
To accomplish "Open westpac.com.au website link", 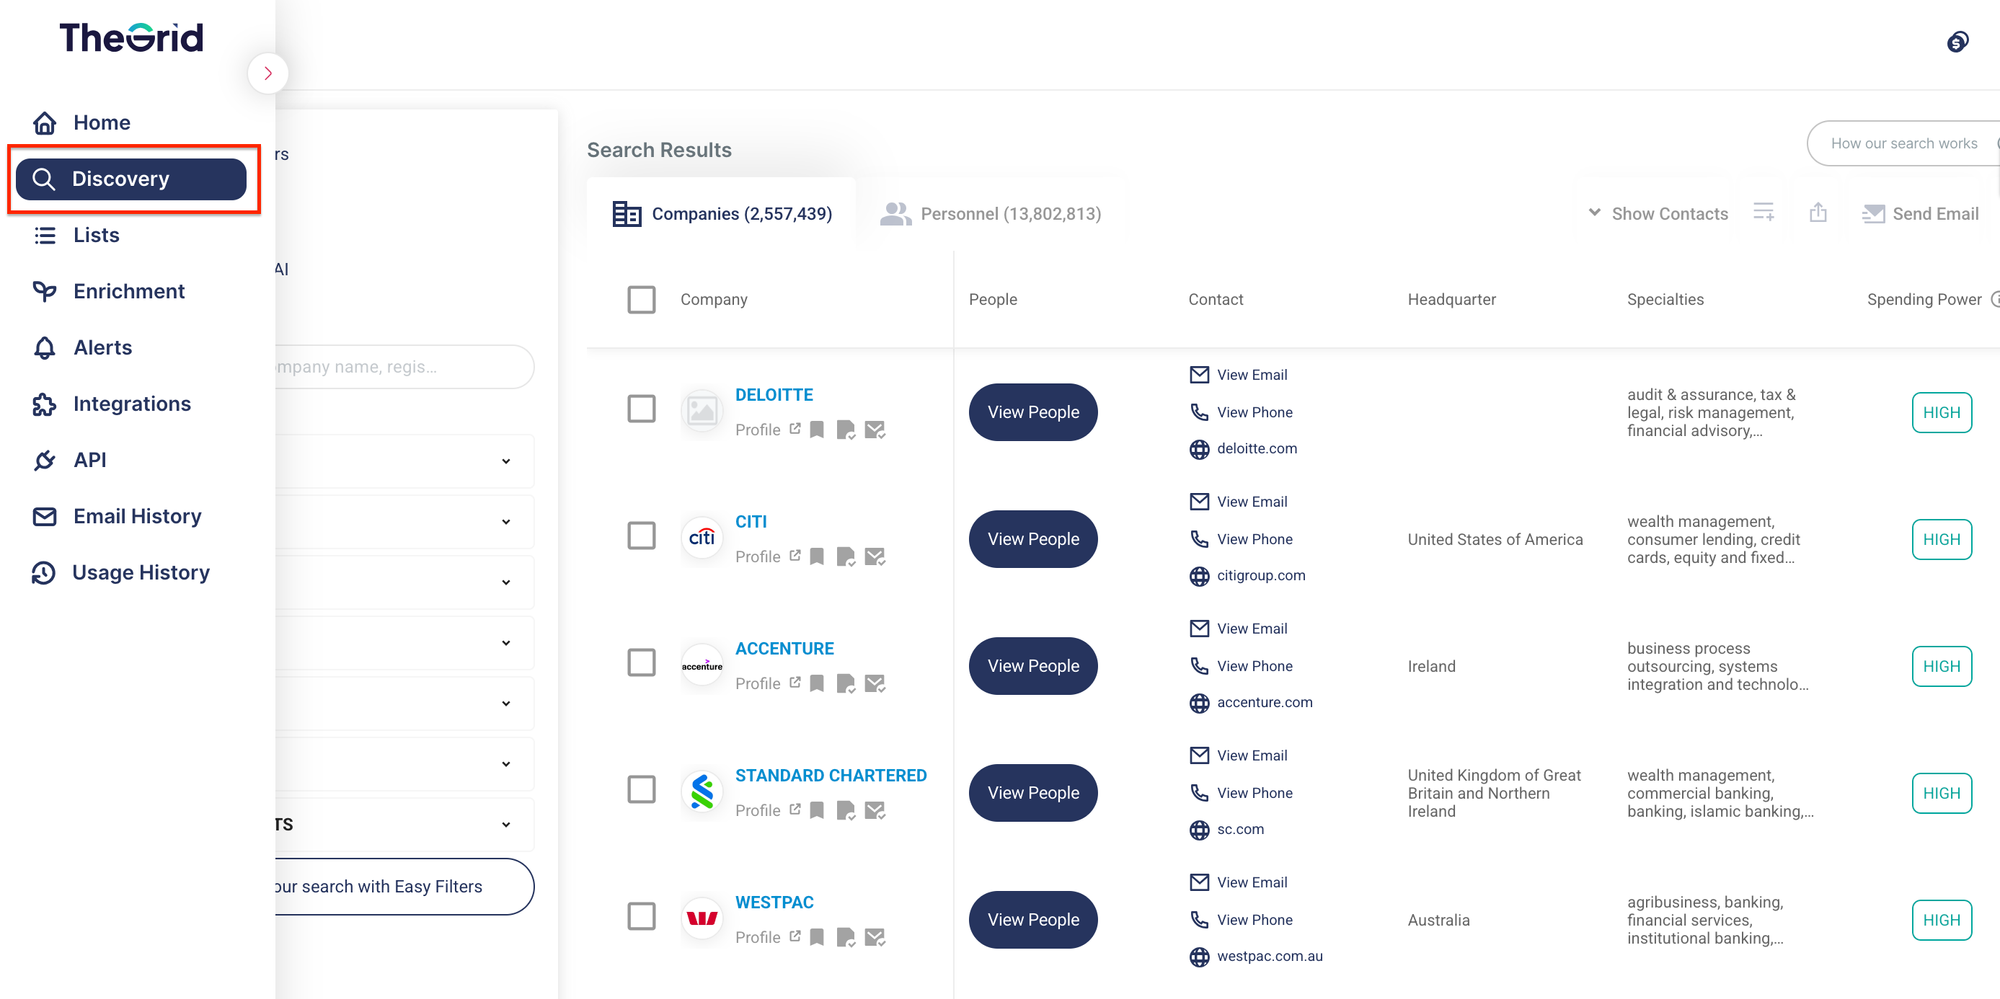I will (x=1256, y=957).
